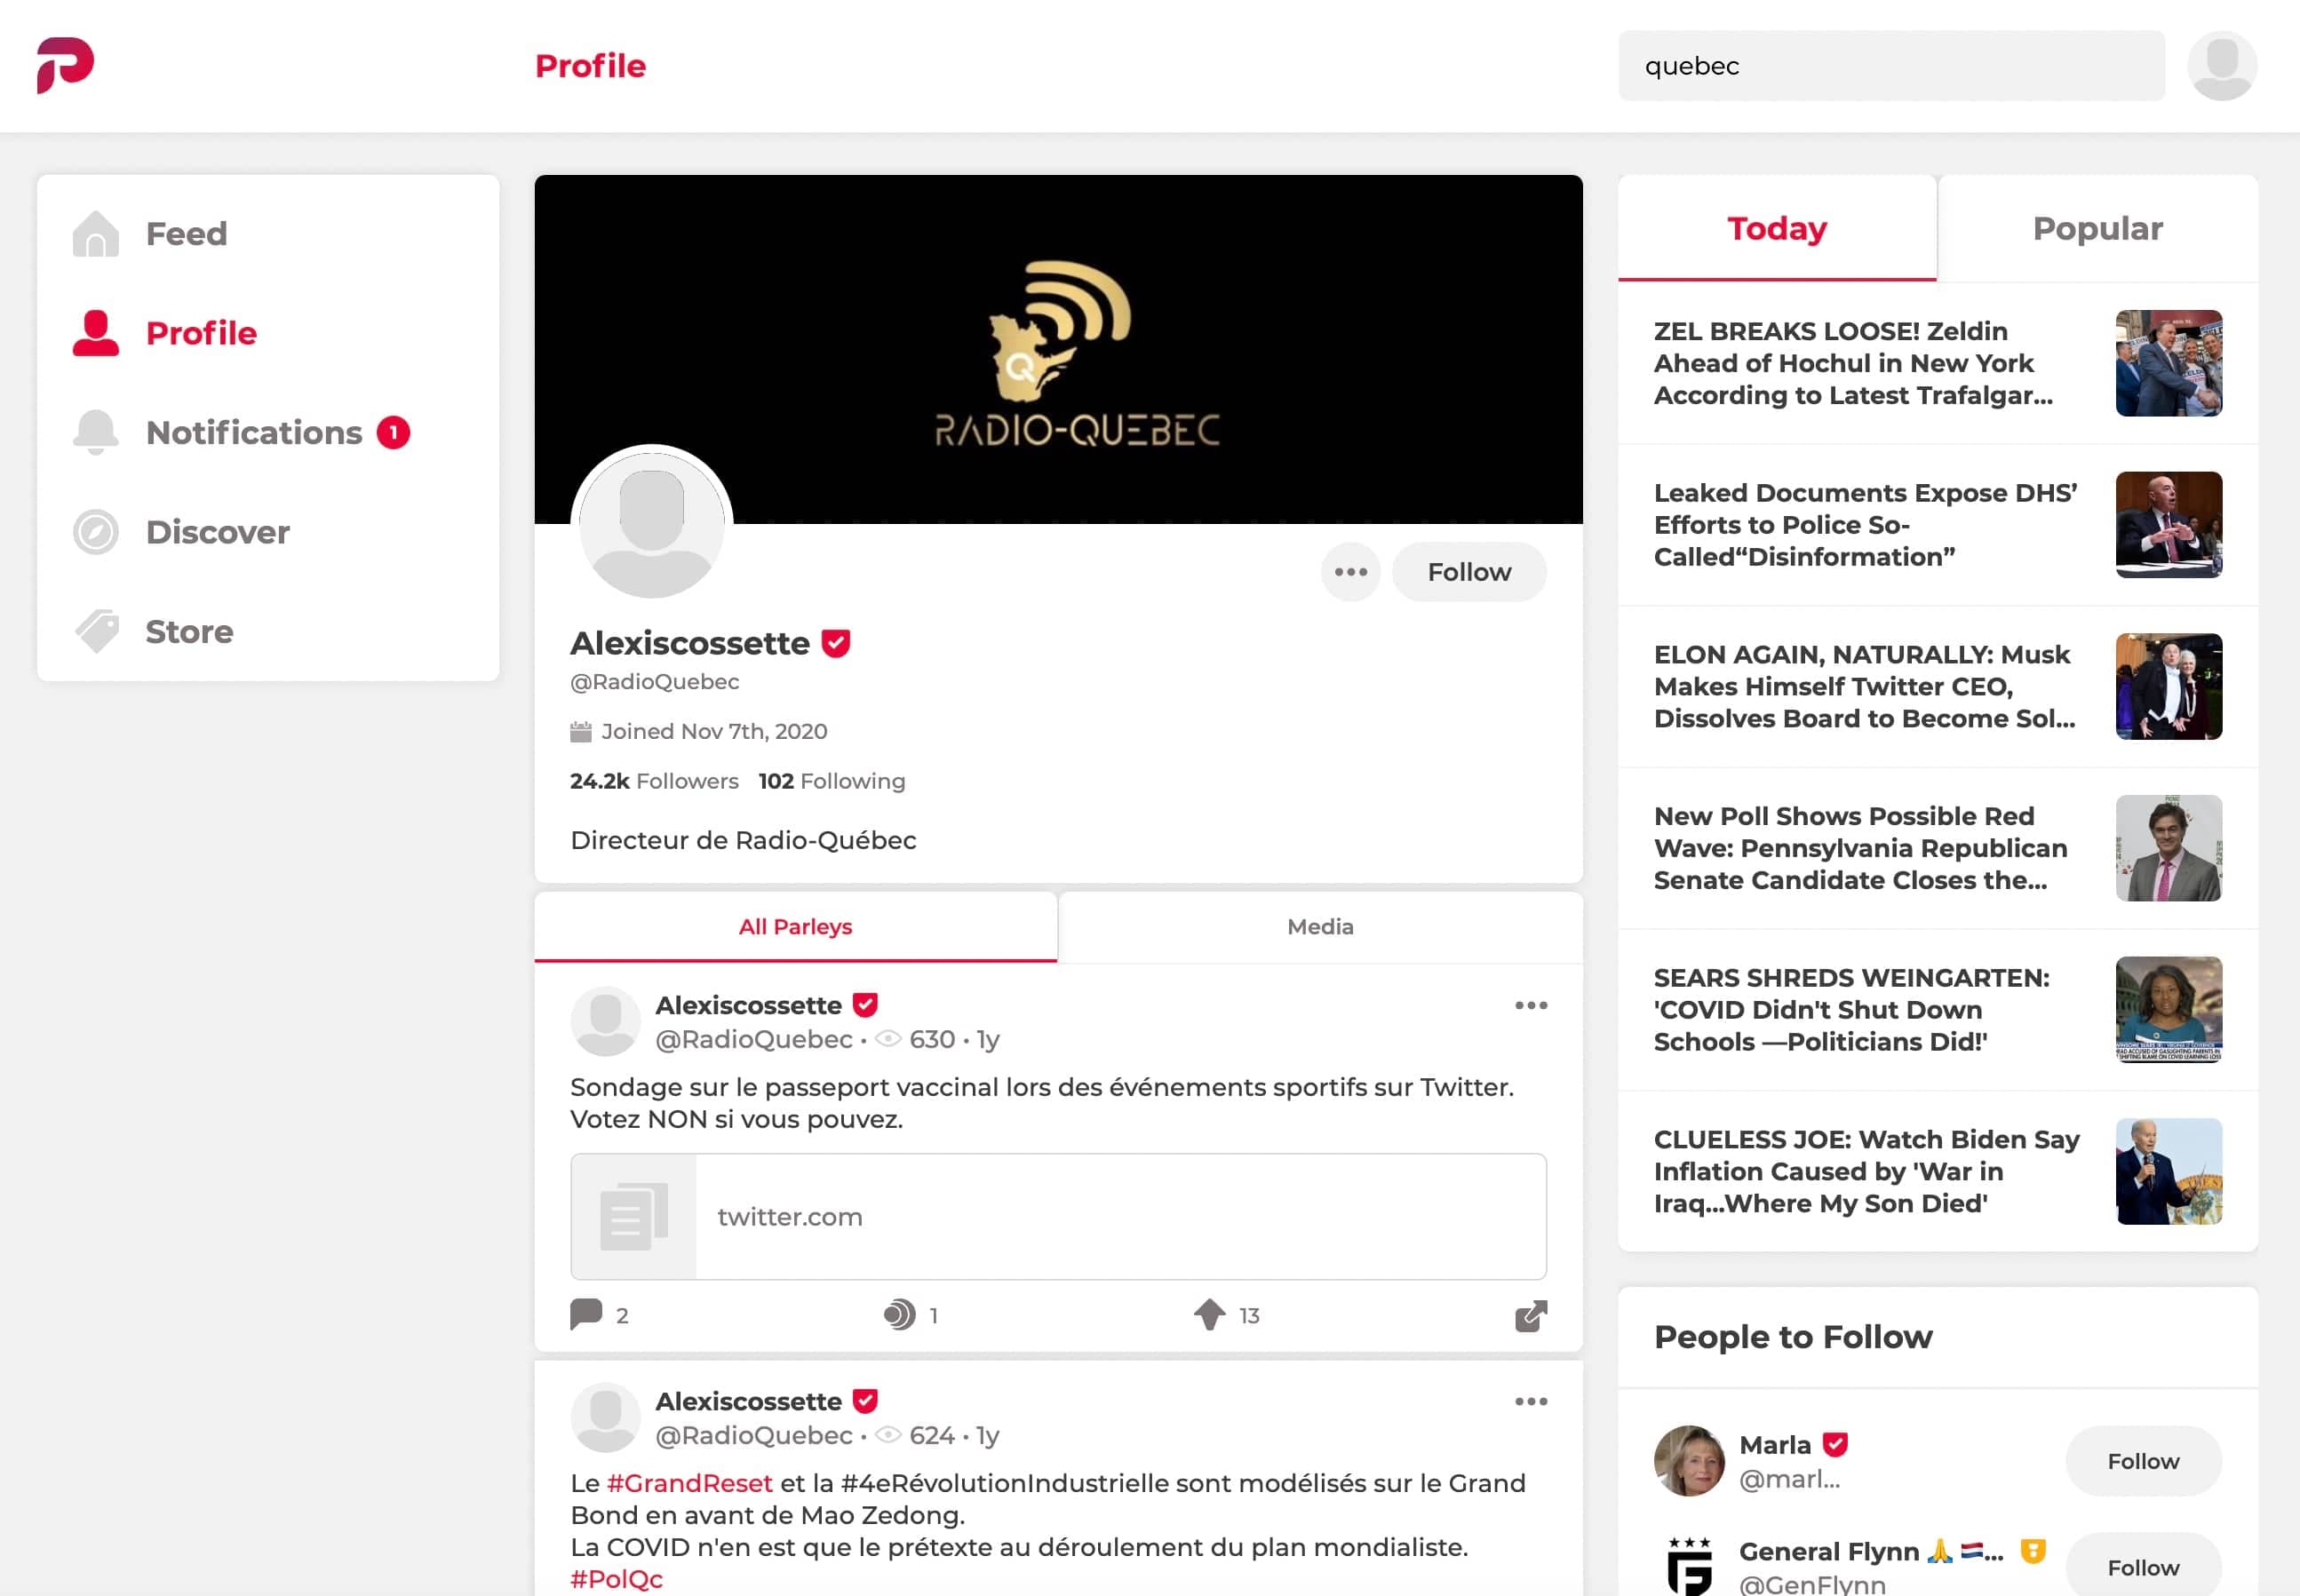Click the Sears Weingarten news thumbnail
Screen dimensions: 2300x1596
[x=2168, y=1009]
